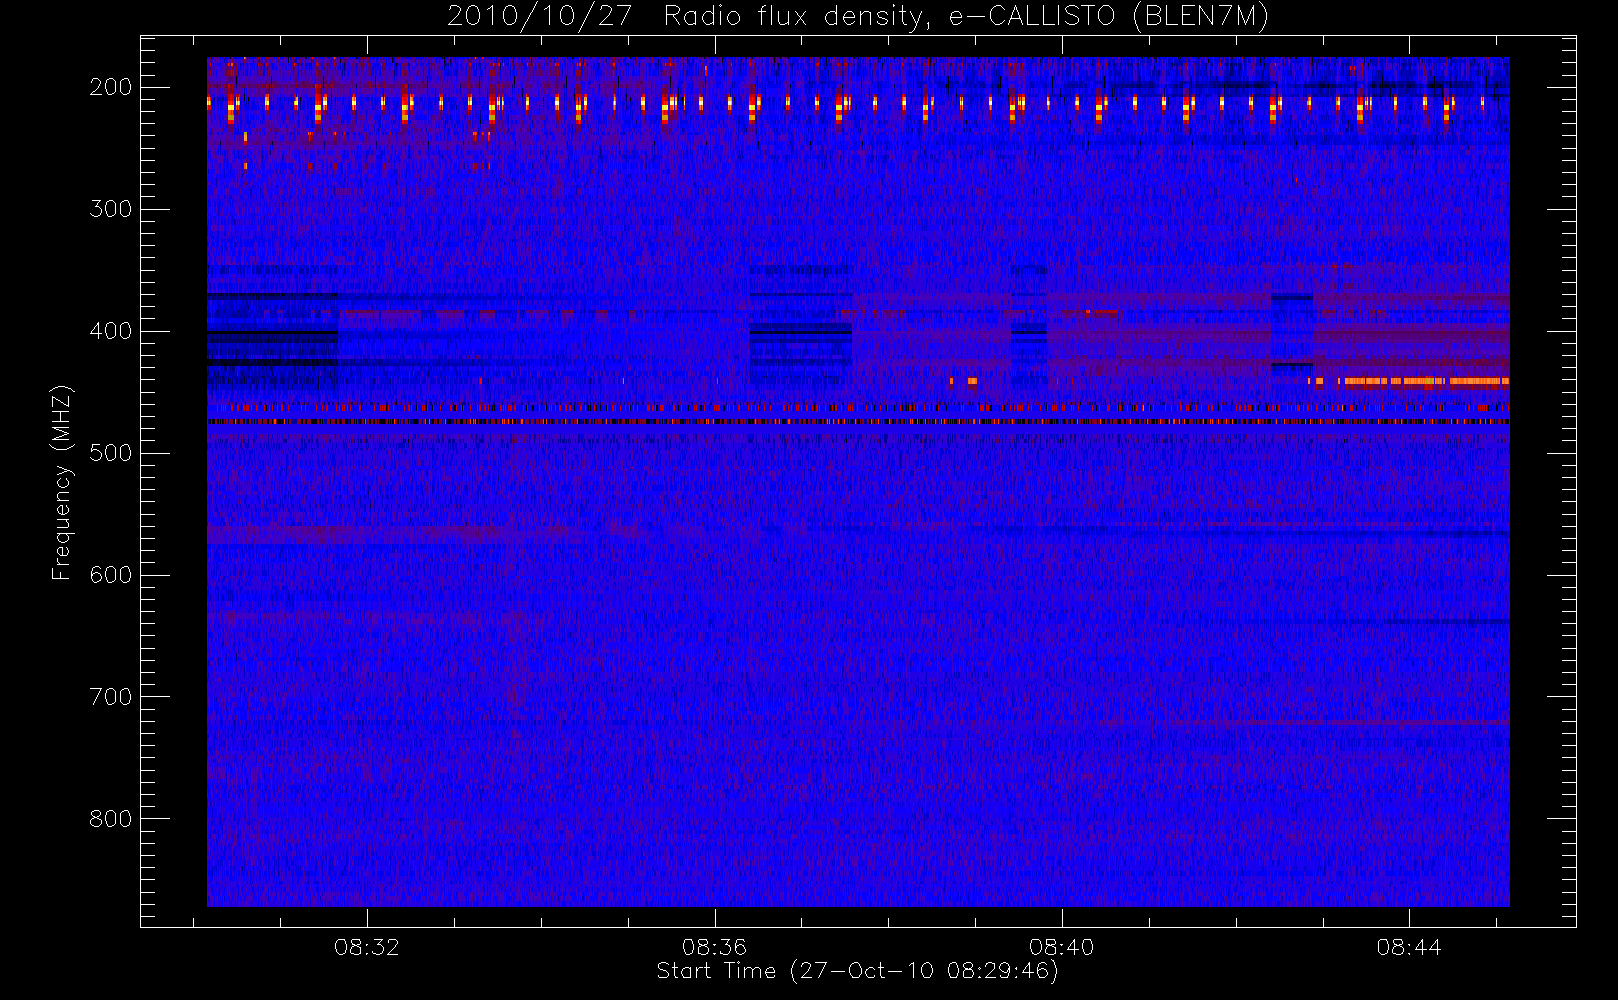The height and width of the screenshot is (1000, 1618).
Task: Click the Frequency (MHZ) axis title
Action: click(x=63, y=482)
